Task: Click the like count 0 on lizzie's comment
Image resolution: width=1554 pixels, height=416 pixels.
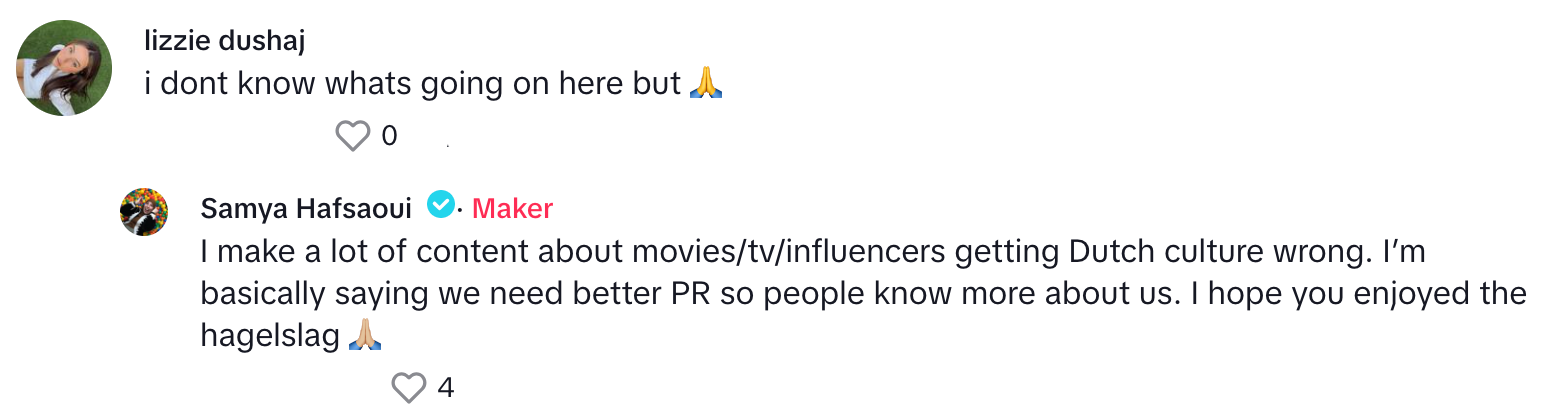Action: click(x=390, y=136)
